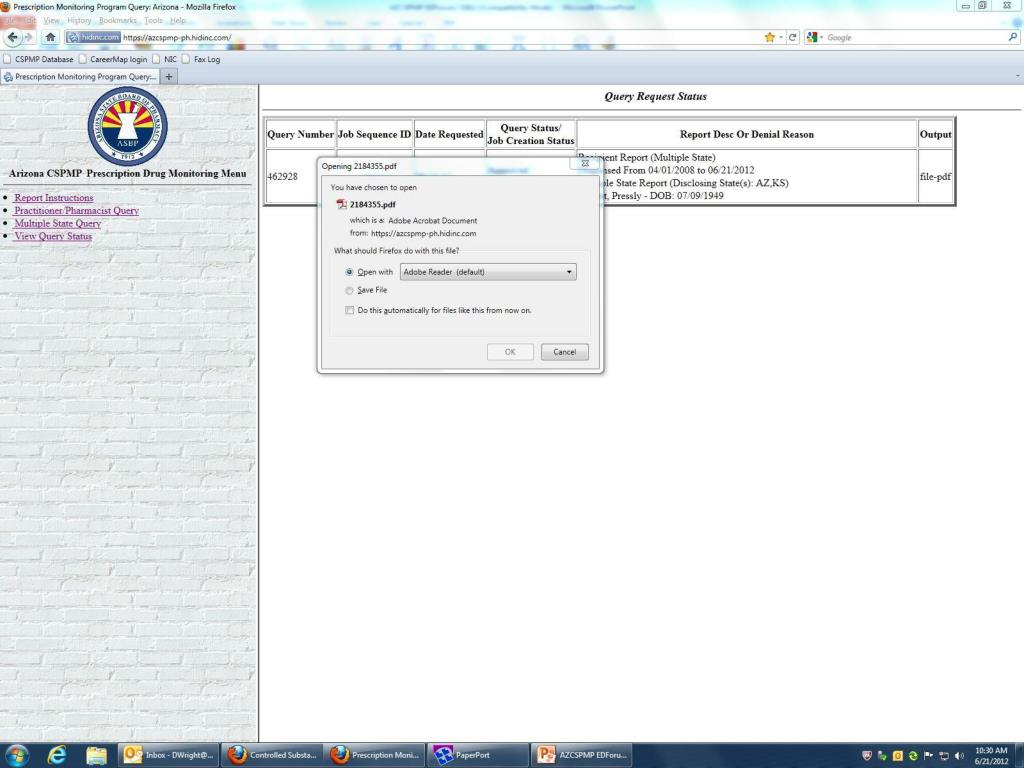
Task: Open the History menu
Action: [x=79, y=20]
